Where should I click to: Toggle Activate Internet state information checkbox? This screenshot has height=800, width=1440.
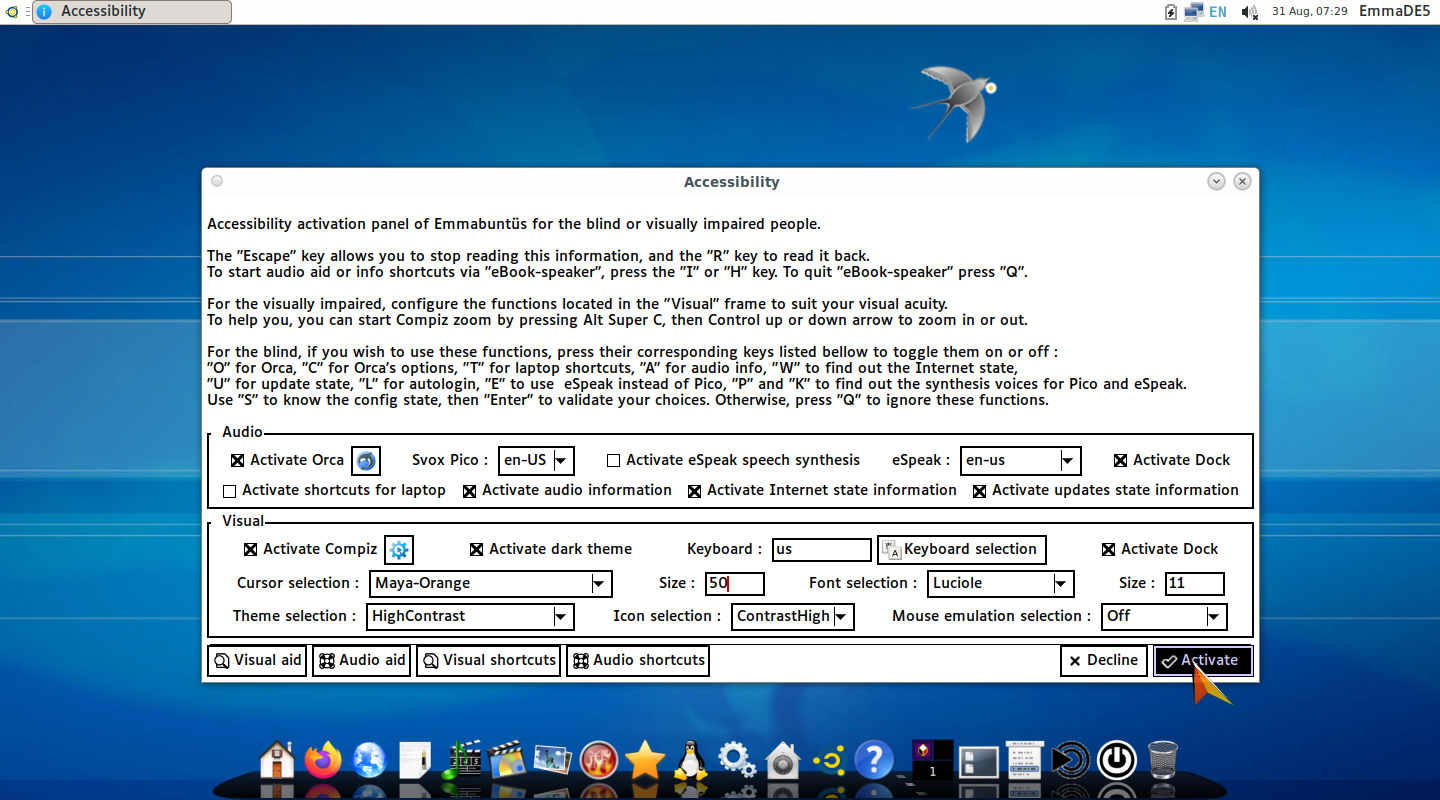click(x=694, y=491)
